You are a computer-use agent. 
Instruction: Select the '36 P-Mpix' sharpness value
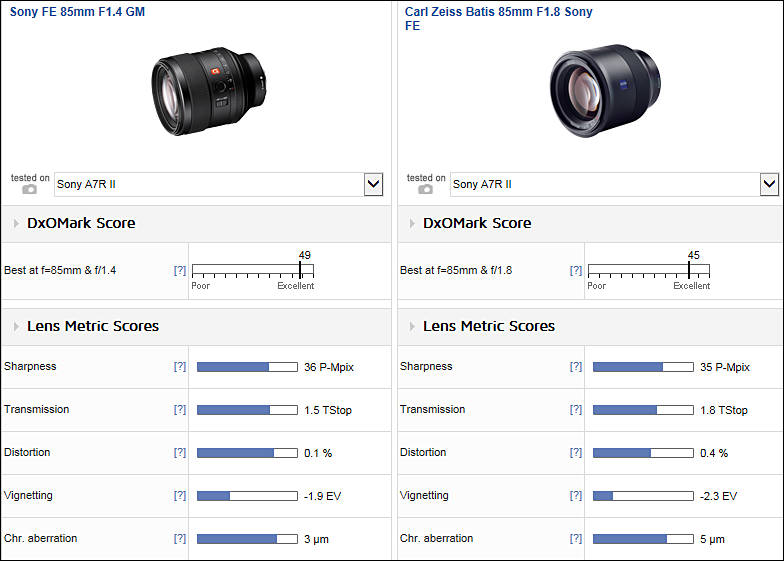tap(329, 367)
